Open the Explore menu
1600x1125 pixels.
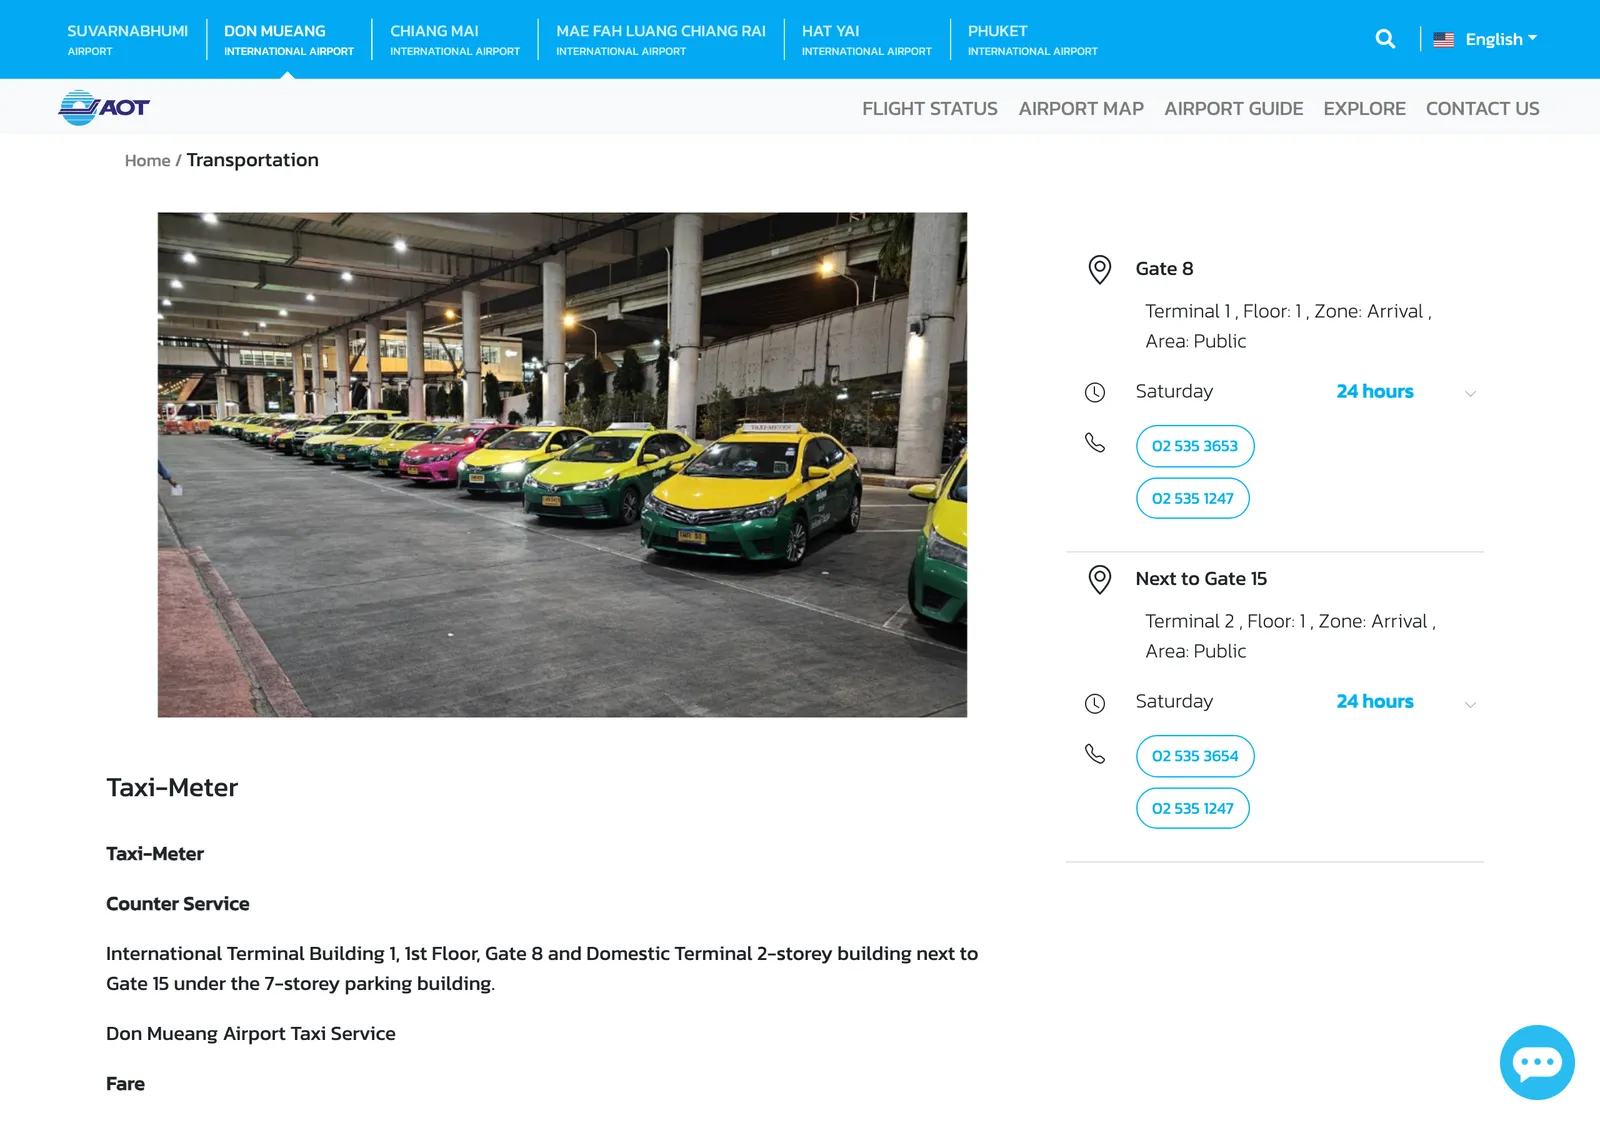[x=1364, y=108]
